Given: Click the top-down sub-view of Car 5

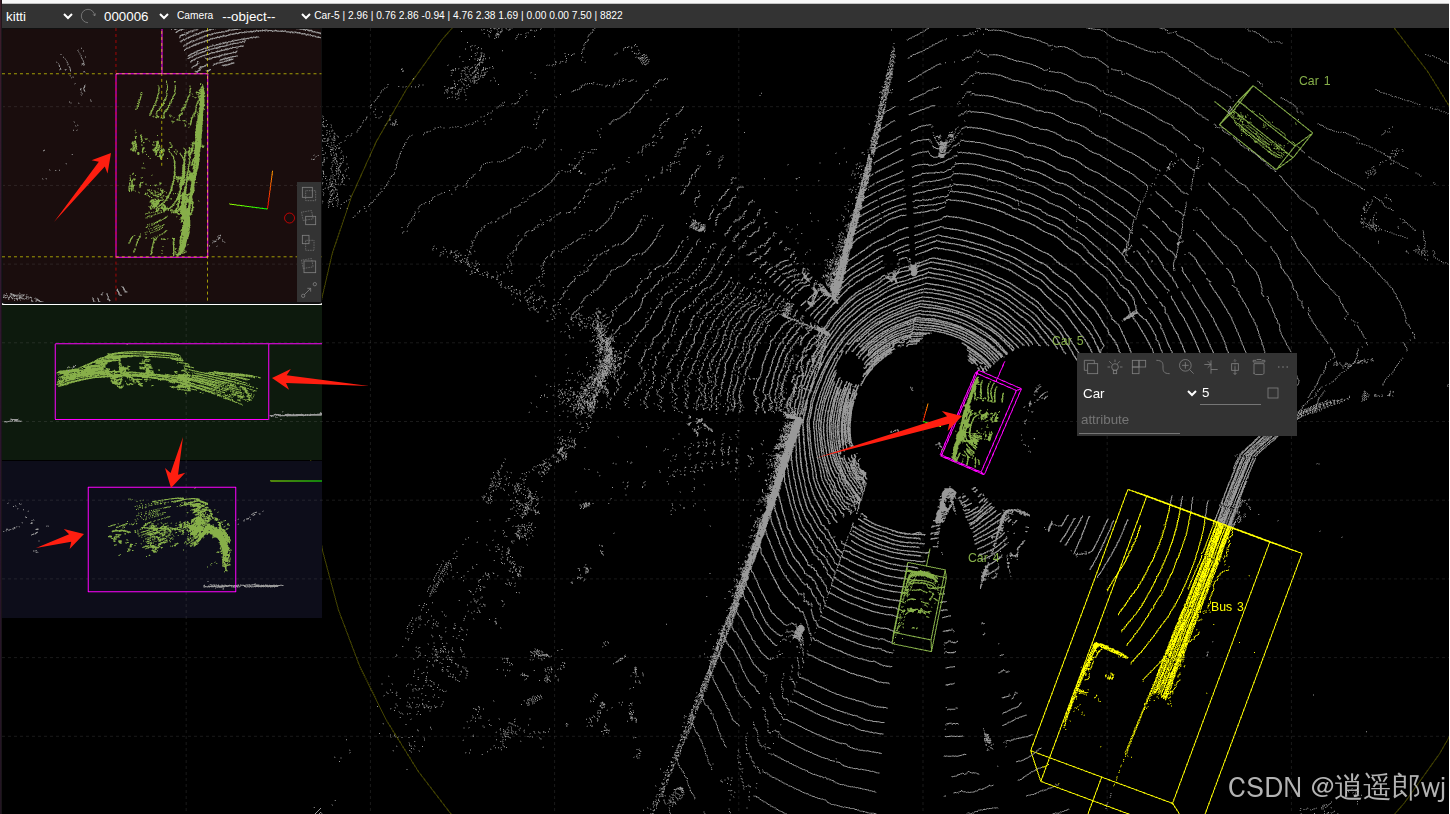Looking at the screenshot, I should (161, 166).
